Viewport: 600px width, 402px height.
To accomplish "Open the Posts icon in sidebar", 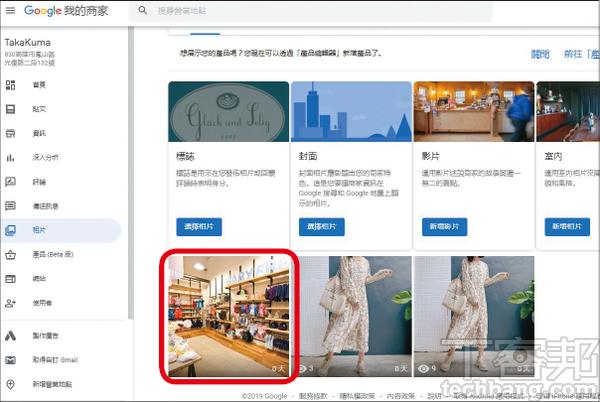I will point(10,109).
